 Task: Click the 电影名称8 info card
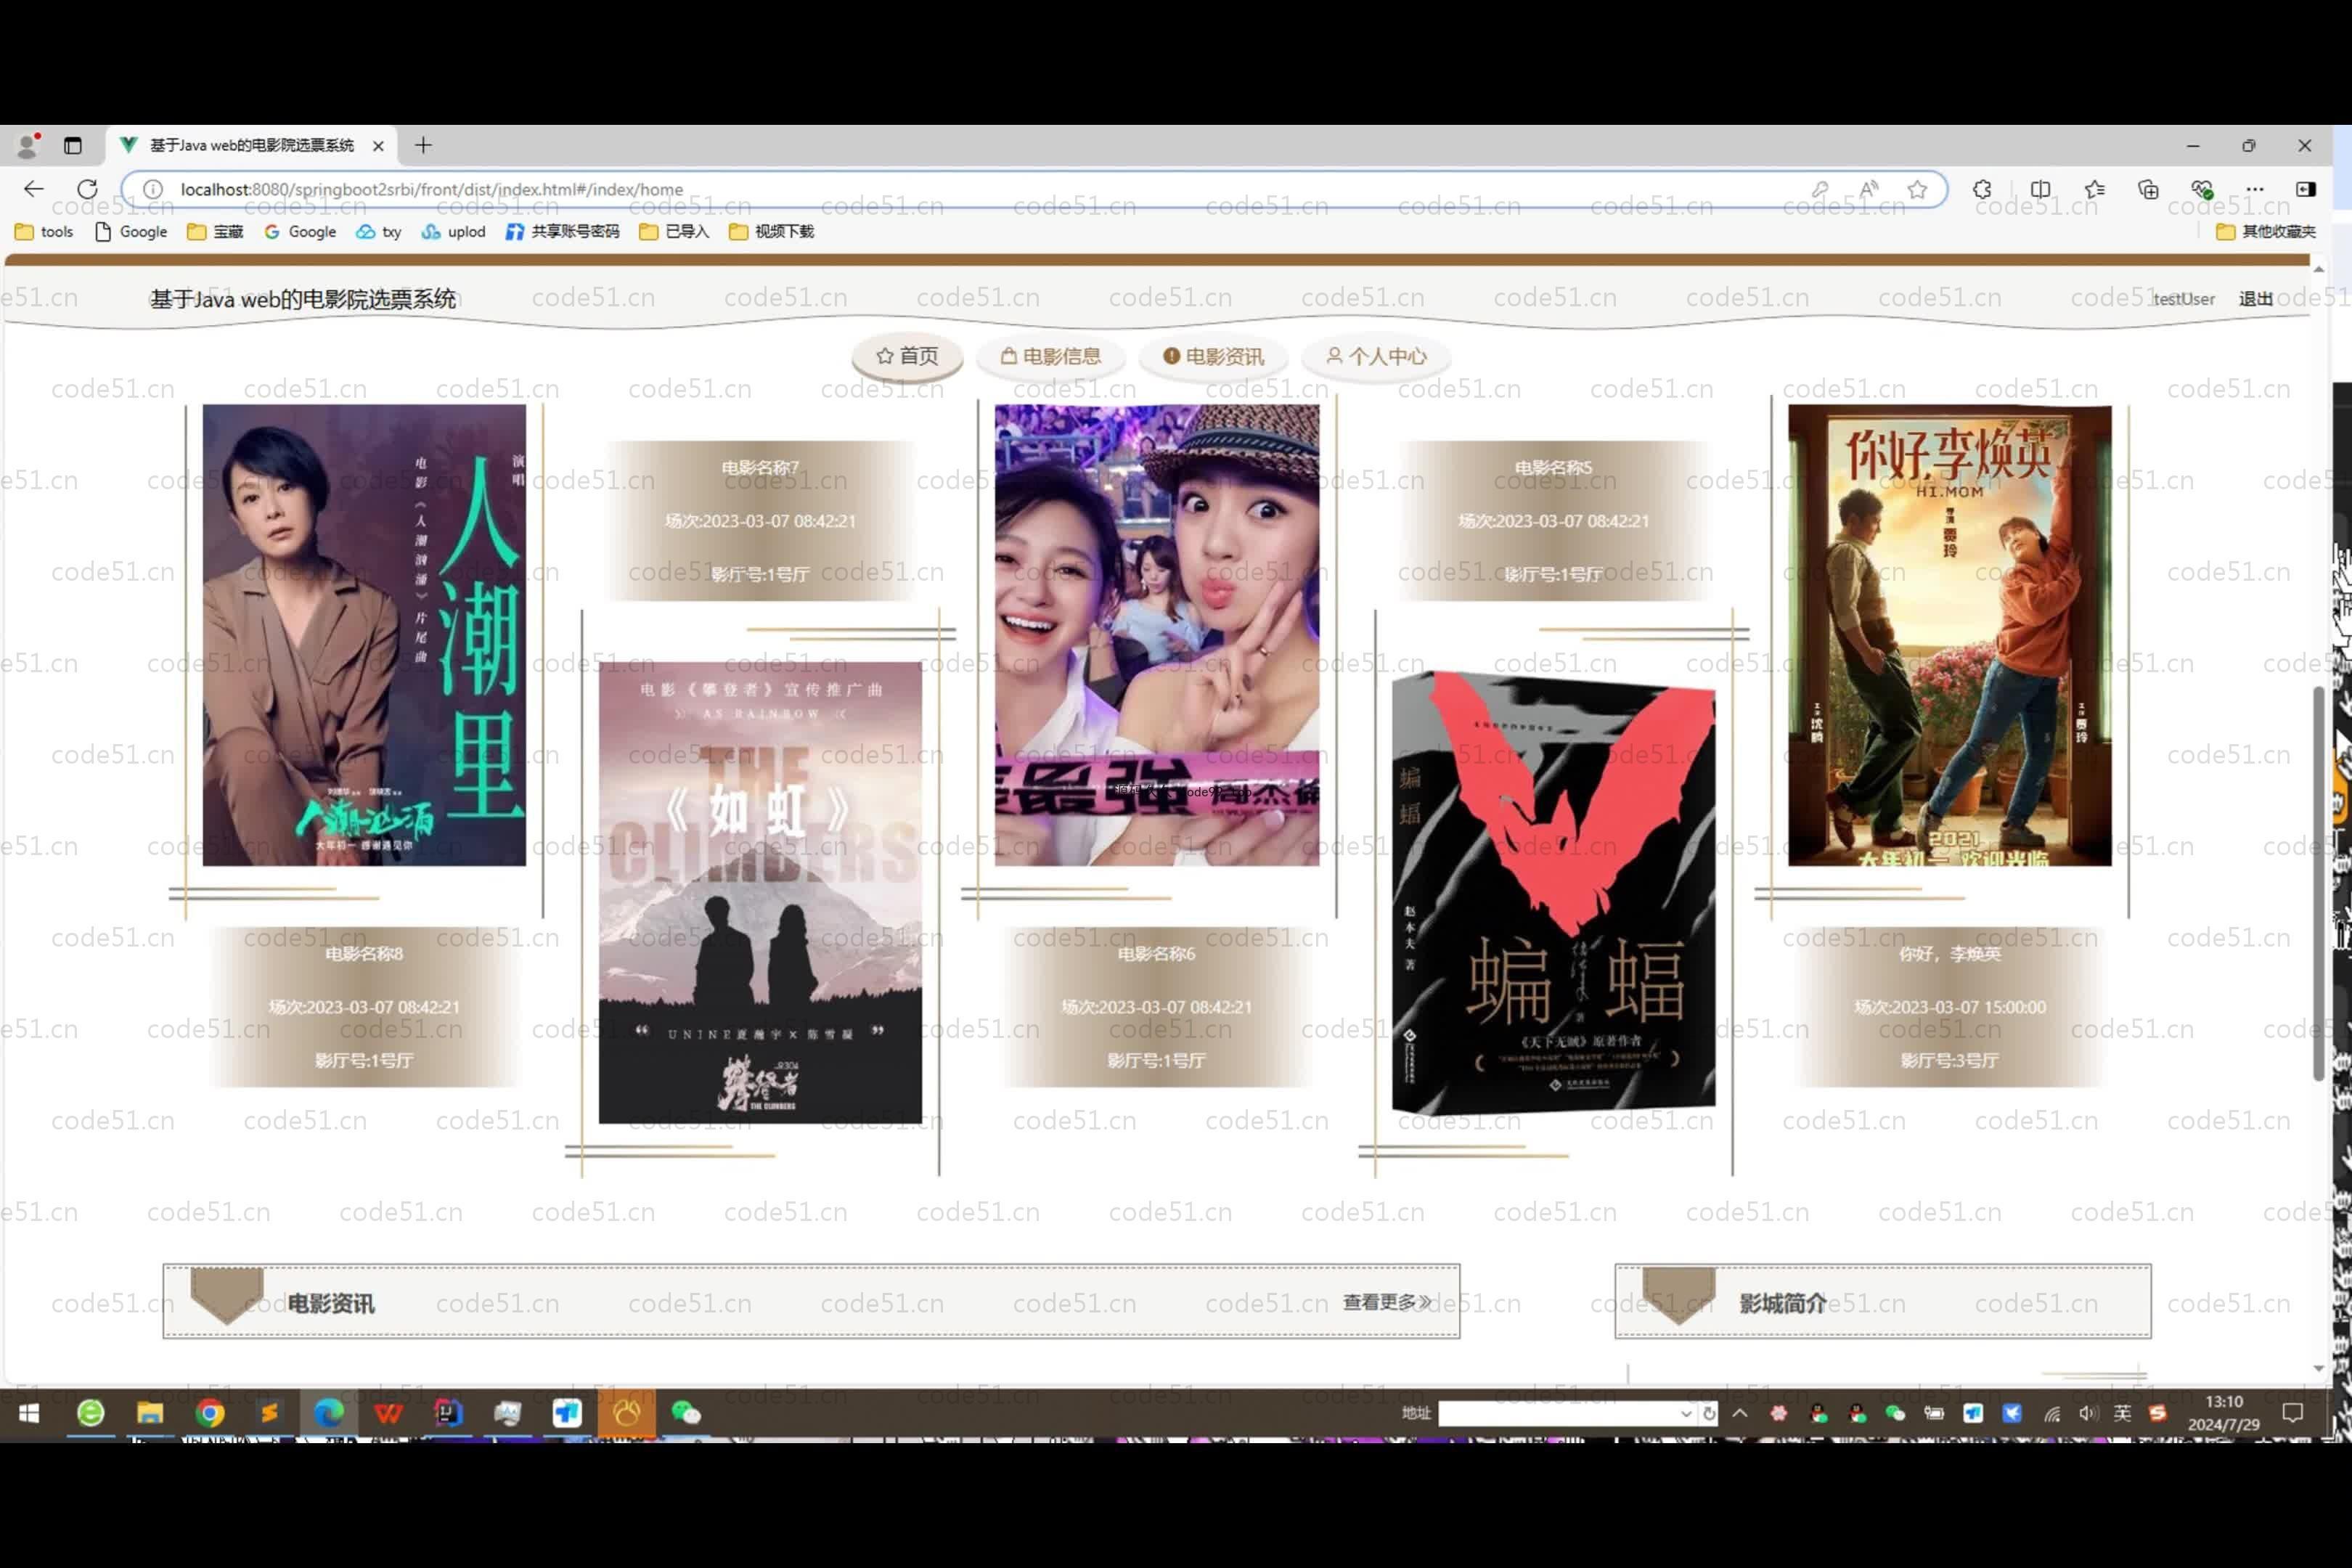(364, 1007)
